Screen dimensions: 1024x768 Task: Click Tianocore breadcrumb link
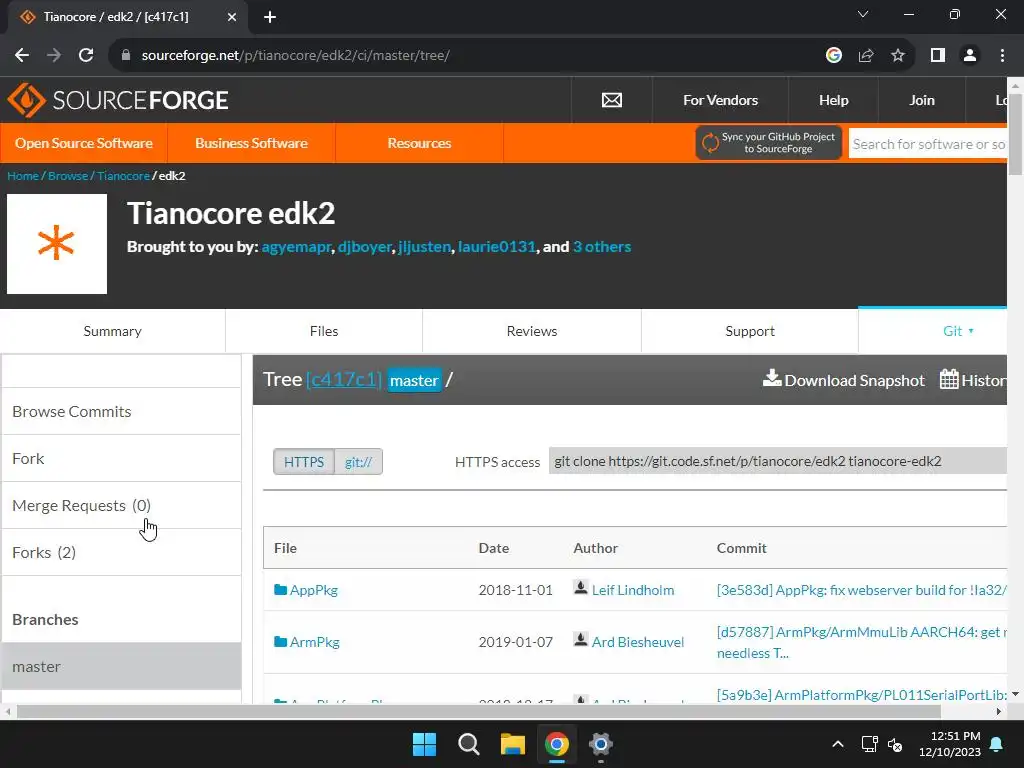123,176
